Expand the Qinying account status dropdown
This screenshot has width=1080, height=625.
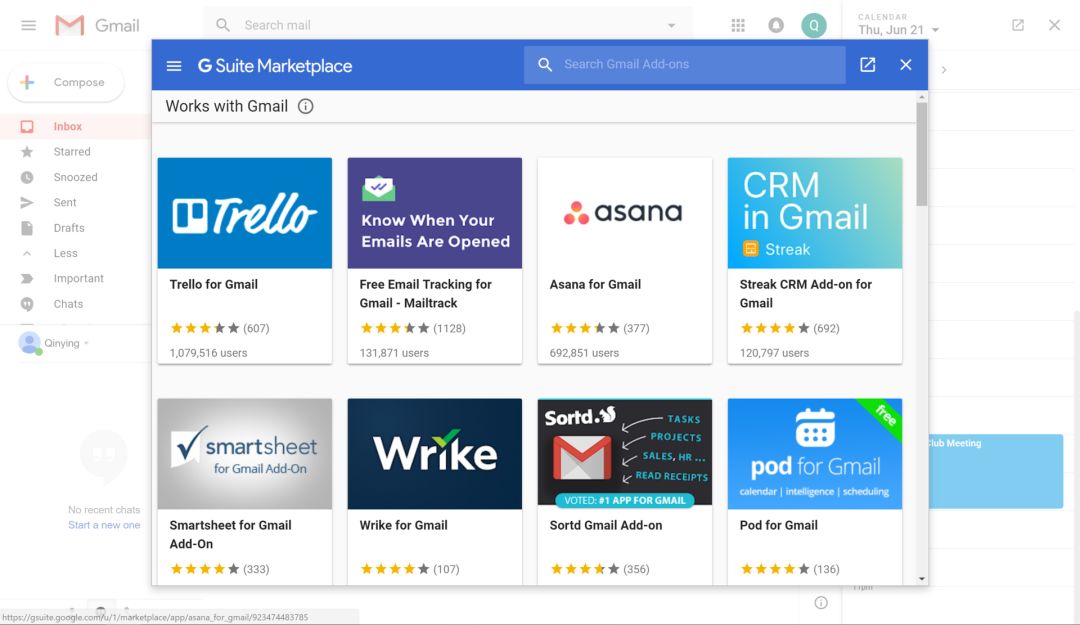point(86,344)
